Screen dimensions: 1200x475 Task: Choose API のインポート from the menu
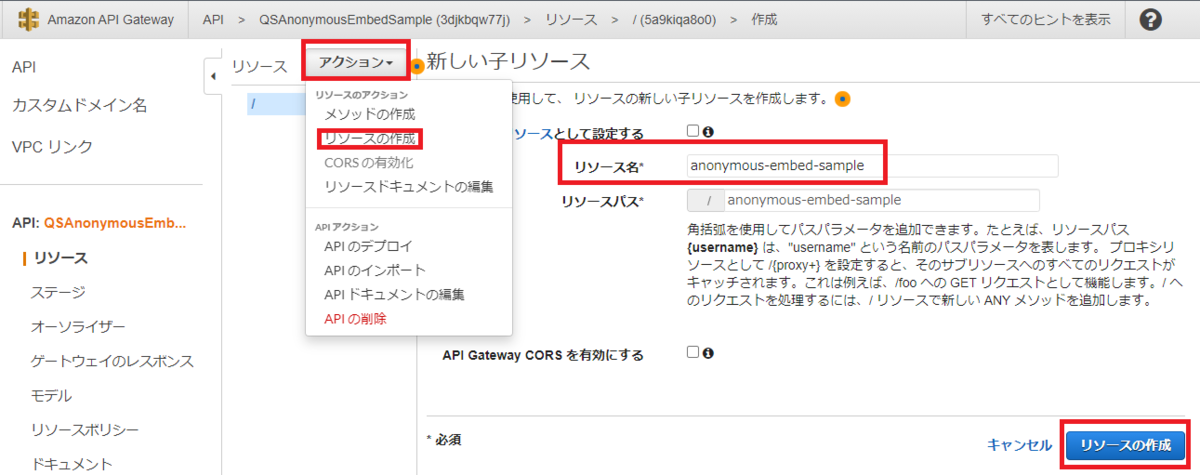point(374,270)
